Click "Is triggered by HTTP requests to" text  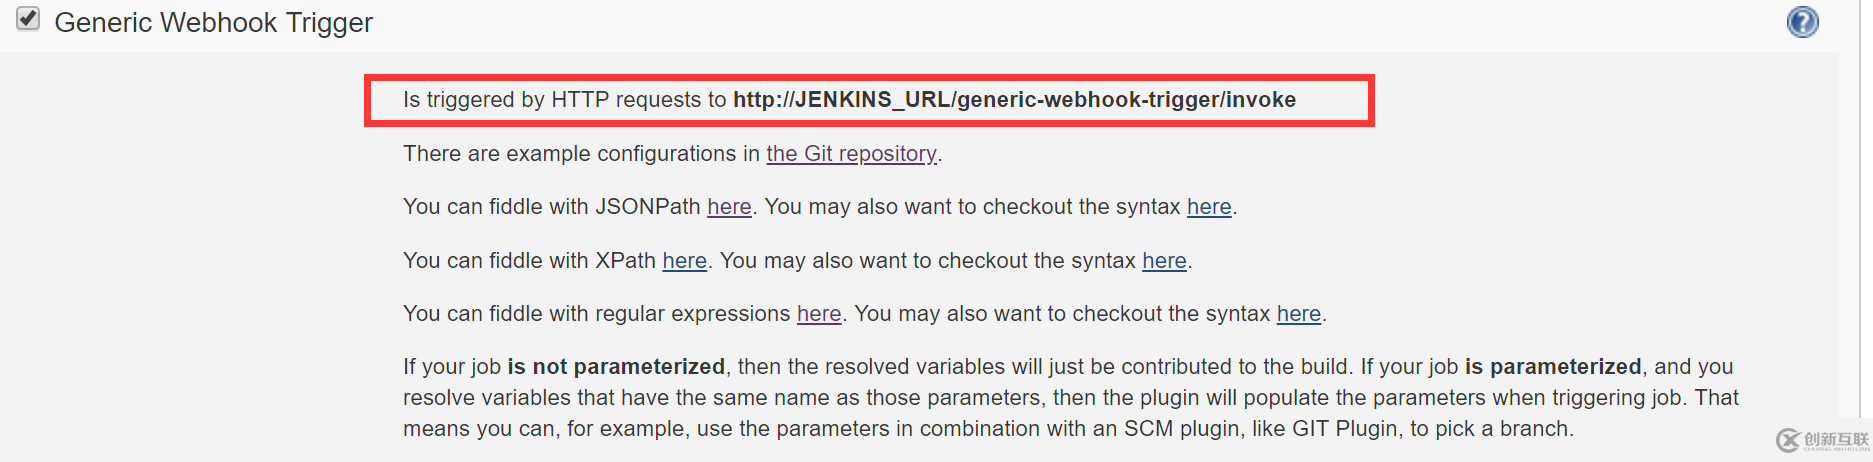[564, 100]
